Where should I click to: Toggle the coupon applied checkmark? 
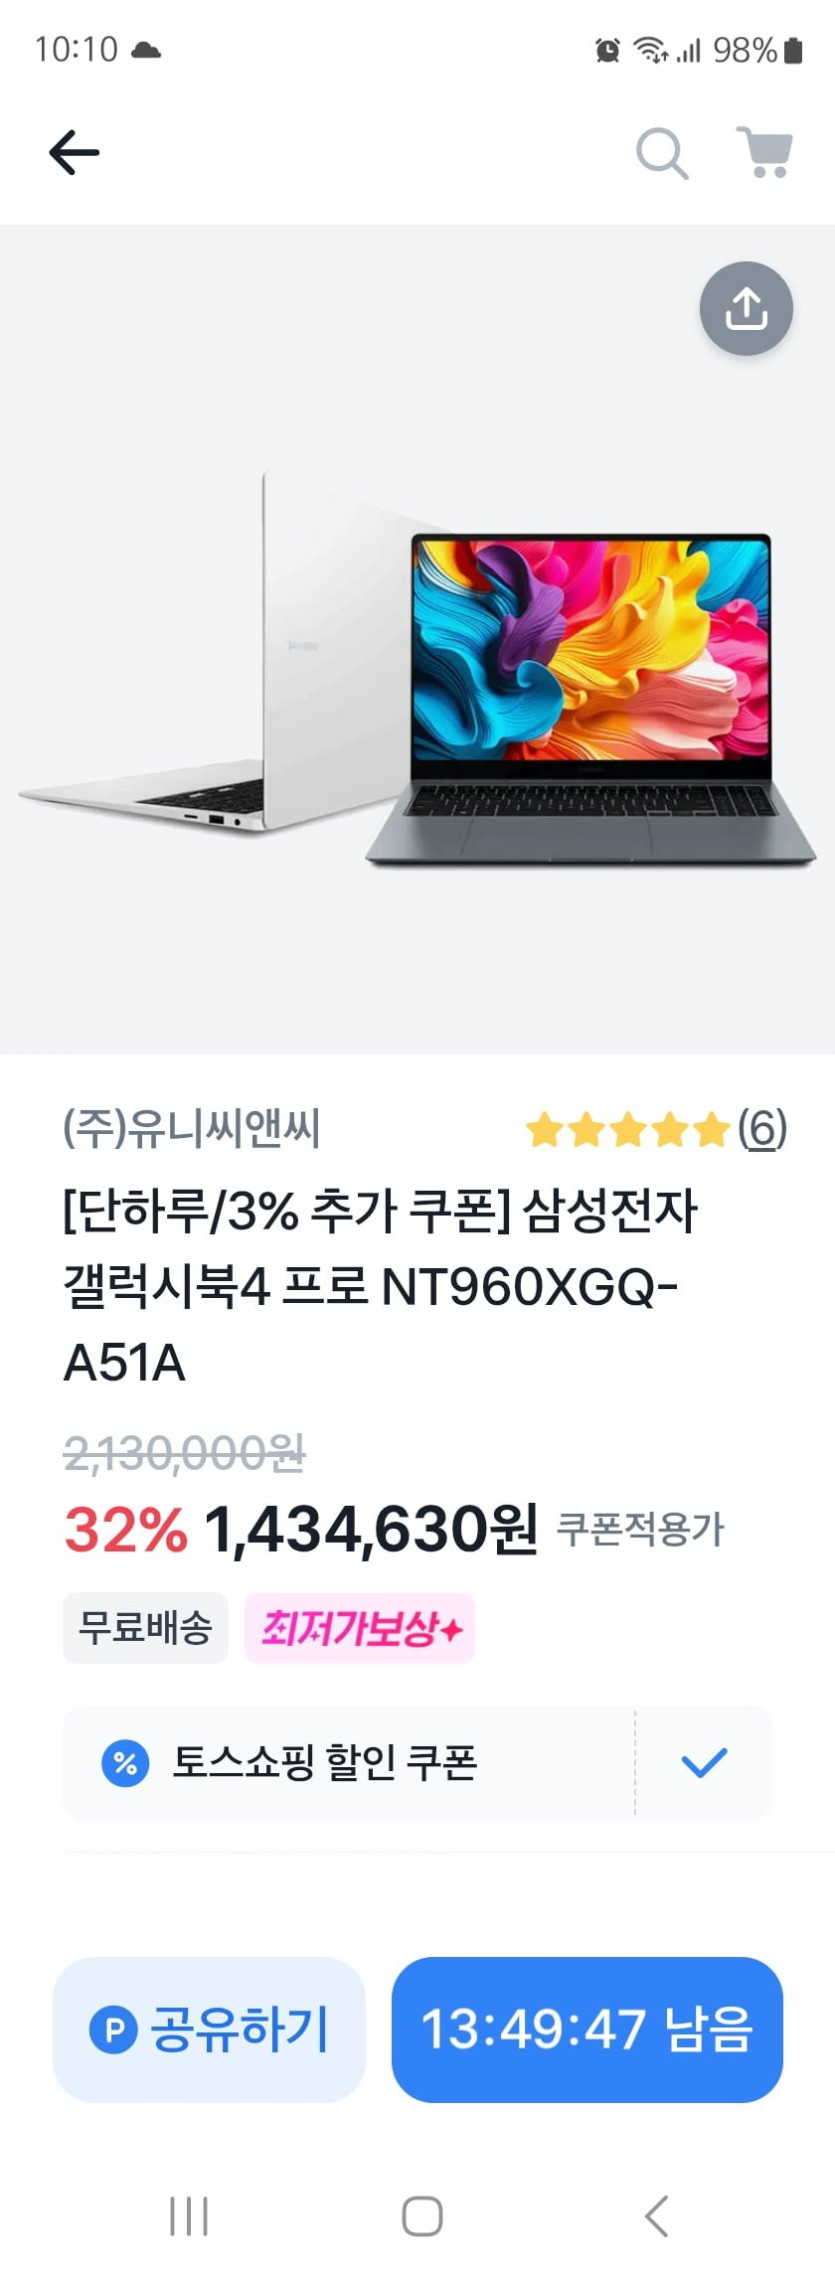click(704, 1763)
